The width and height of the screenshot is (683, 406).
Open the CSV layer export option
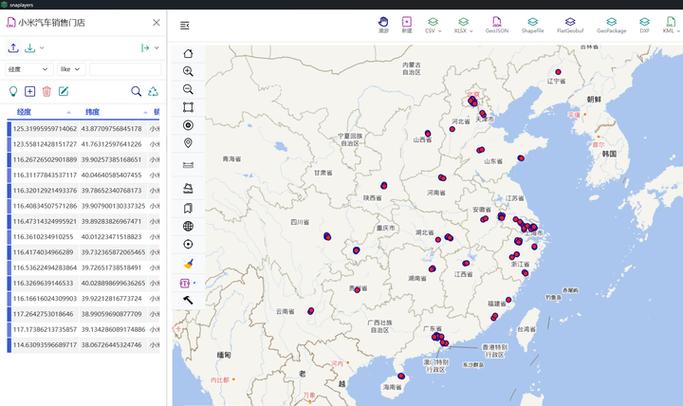[x=433, y=25]
